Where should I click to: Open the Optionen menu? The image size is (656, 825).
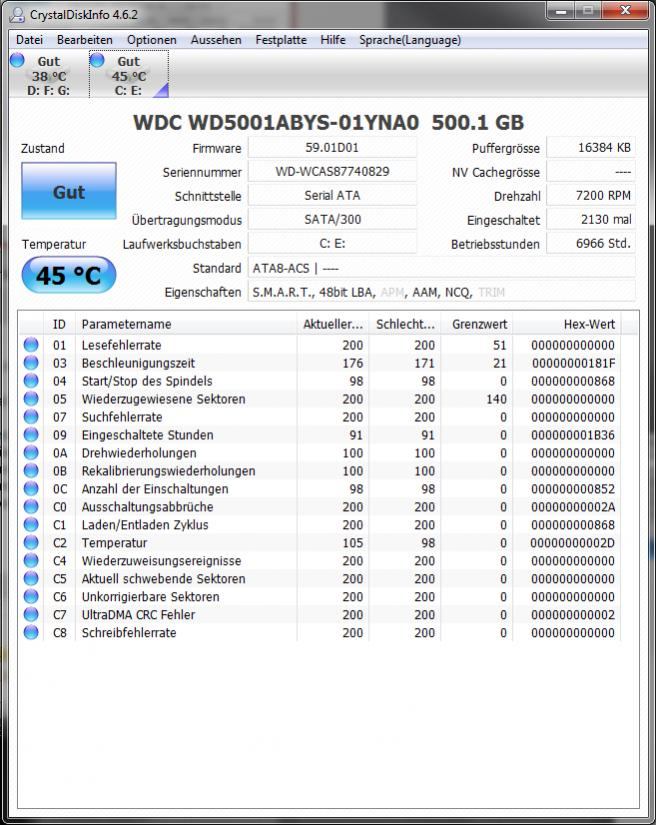tap(152, 40)
